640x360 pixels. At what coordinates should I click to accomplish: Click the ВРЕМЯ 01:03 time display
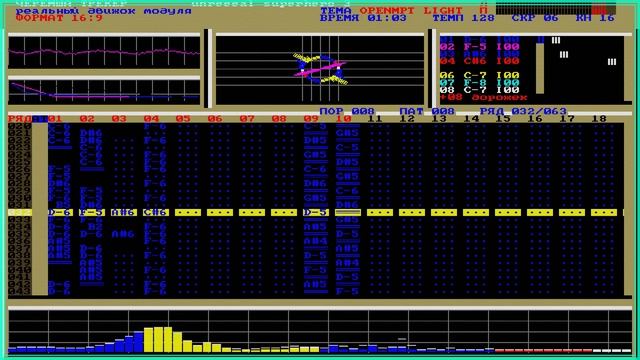(363, 18)
